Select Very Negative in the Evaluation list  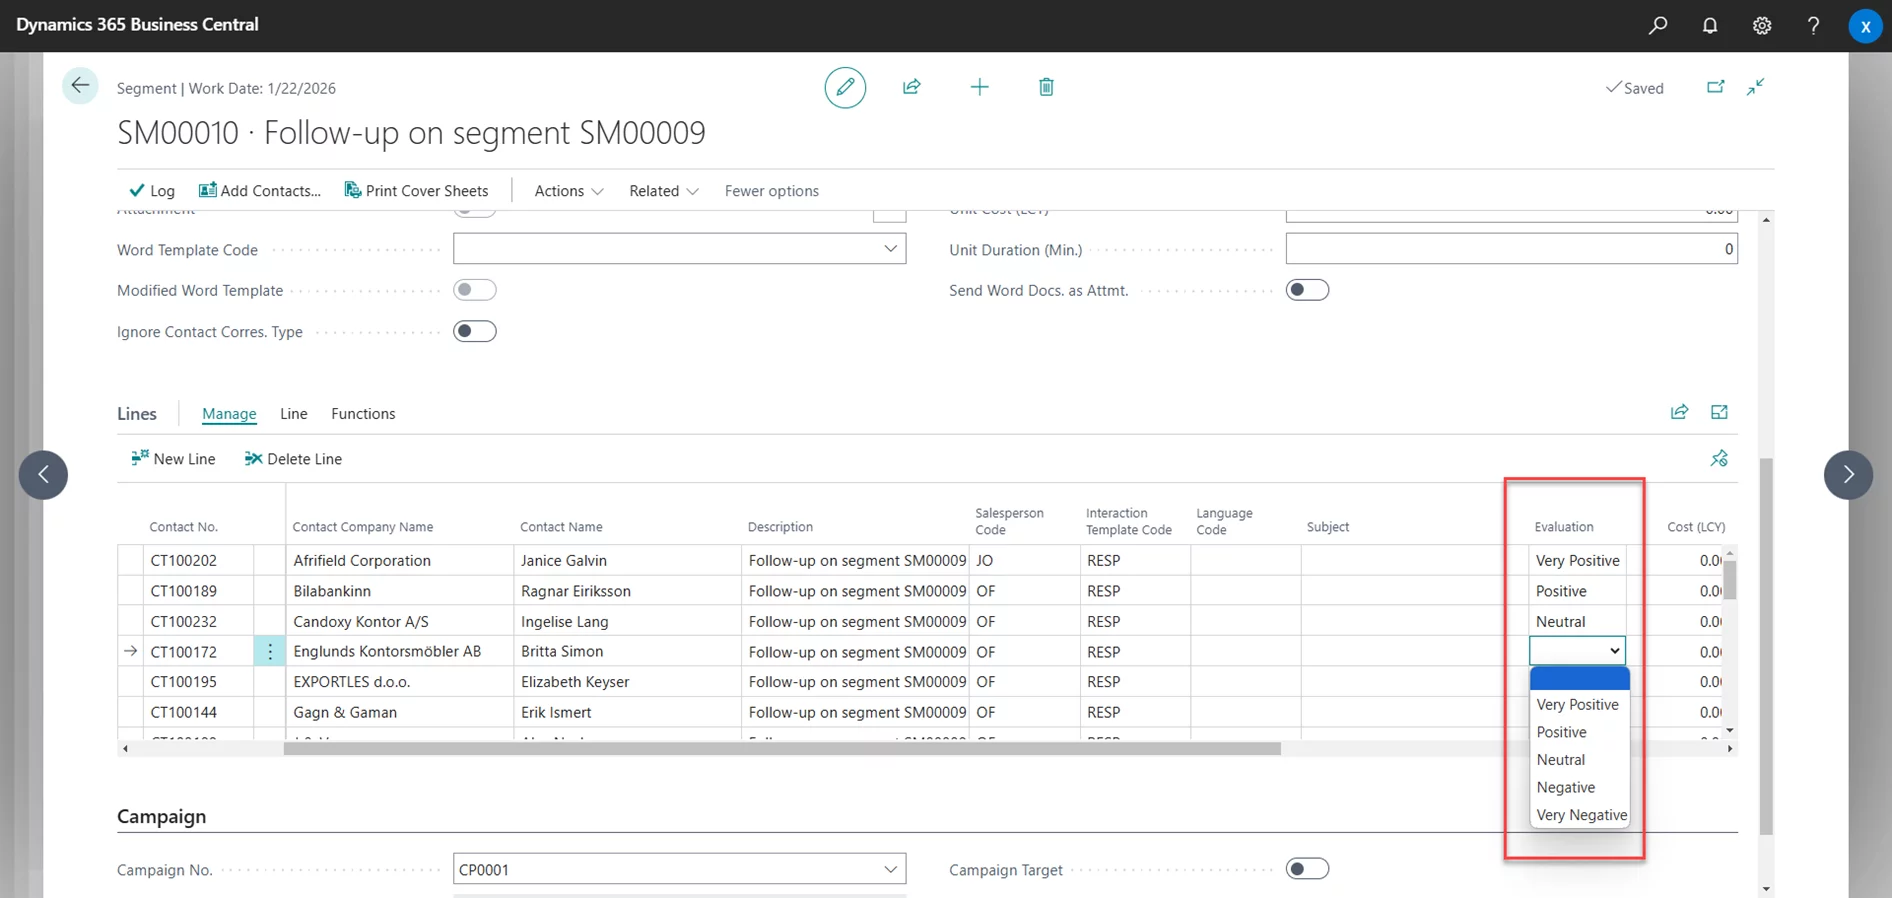point(1581,815)
